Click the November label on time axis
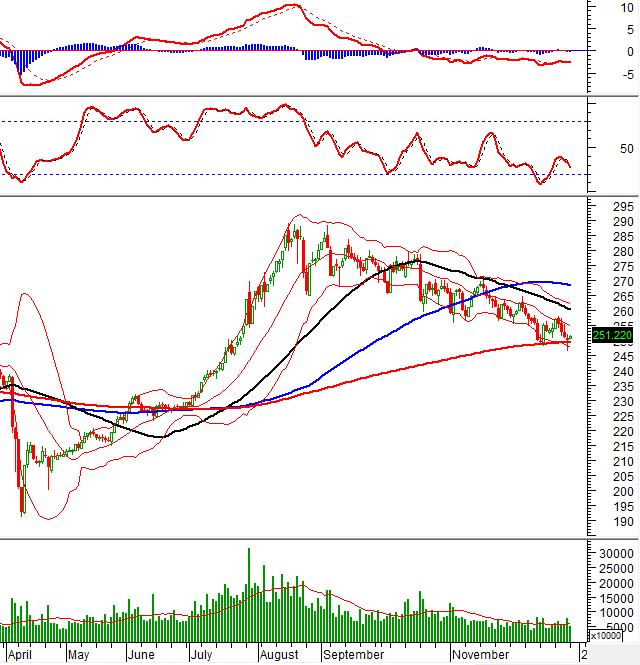The height and width of the screenshot is (665, 640). (x=482, y=656)
